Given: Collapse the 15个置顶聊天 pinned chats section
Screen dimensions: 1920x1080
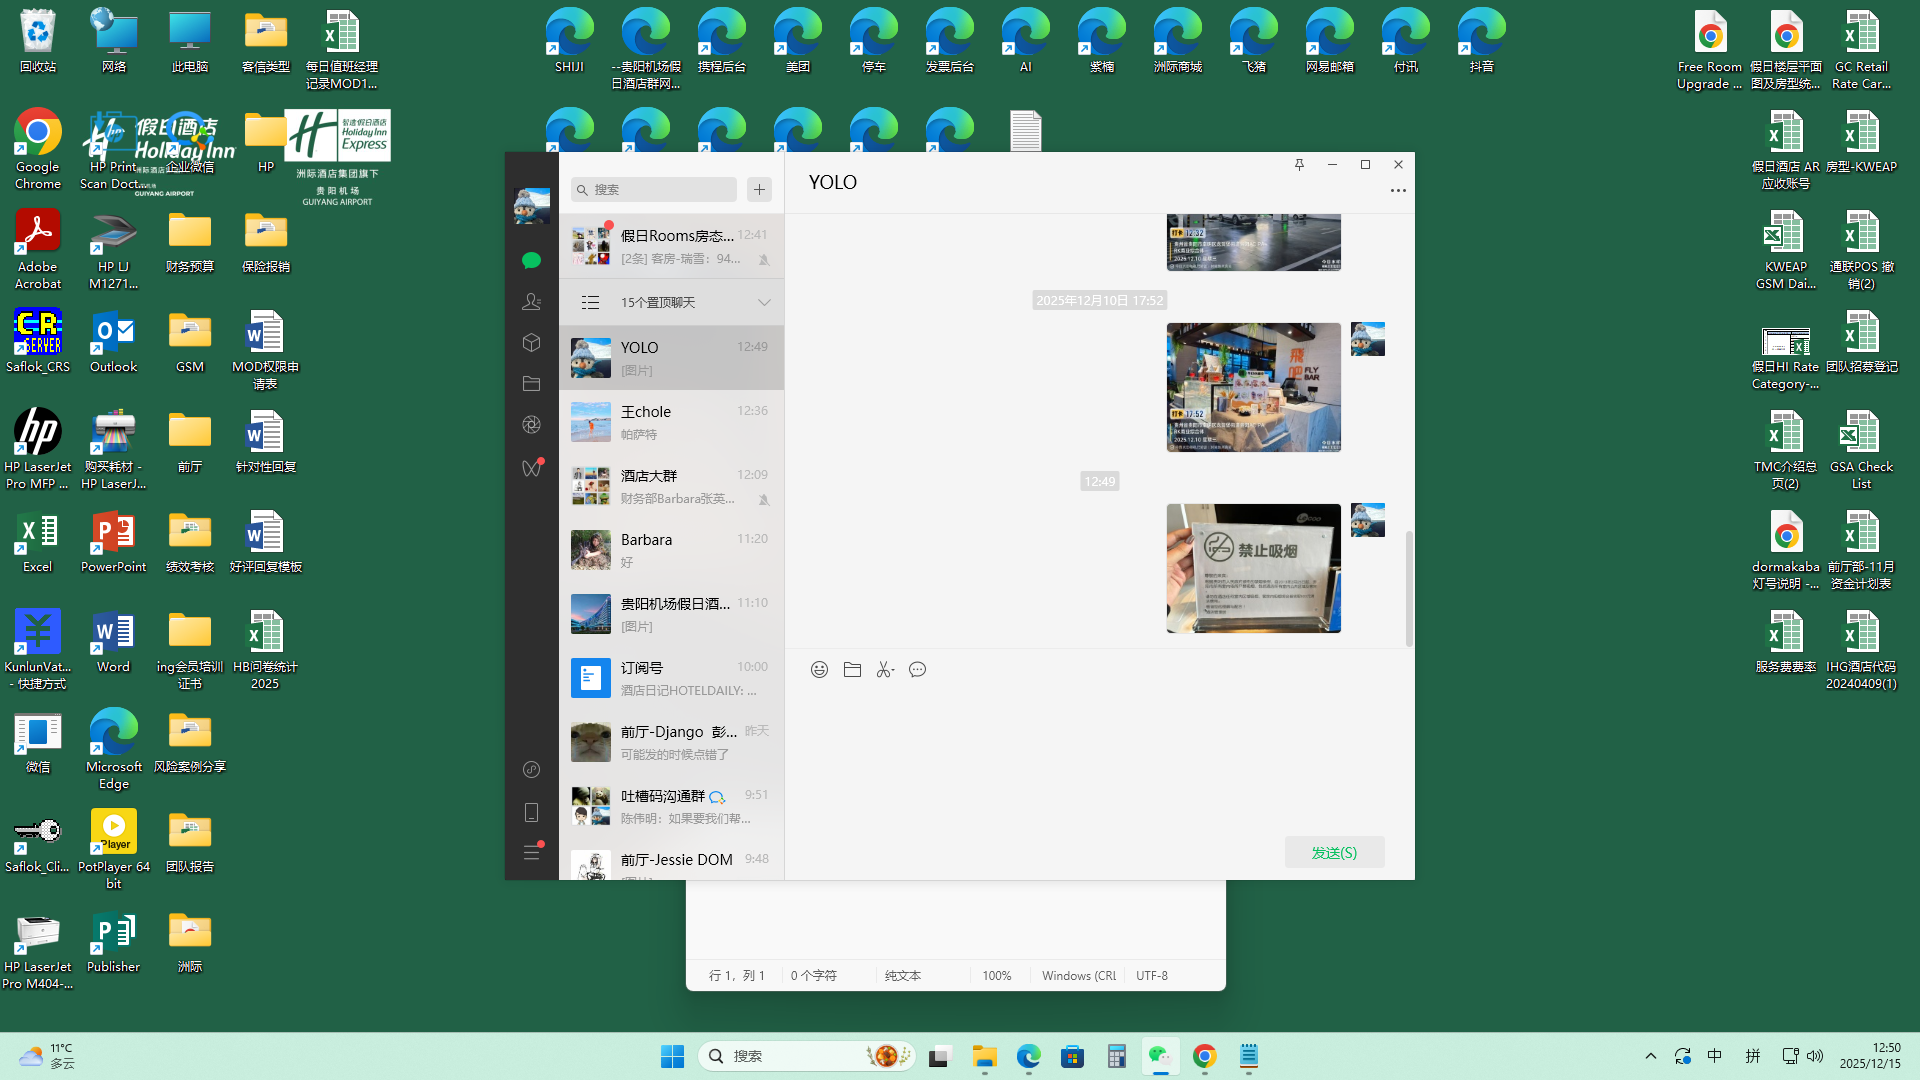Looking at the screenshot, I should coord(764,302).
